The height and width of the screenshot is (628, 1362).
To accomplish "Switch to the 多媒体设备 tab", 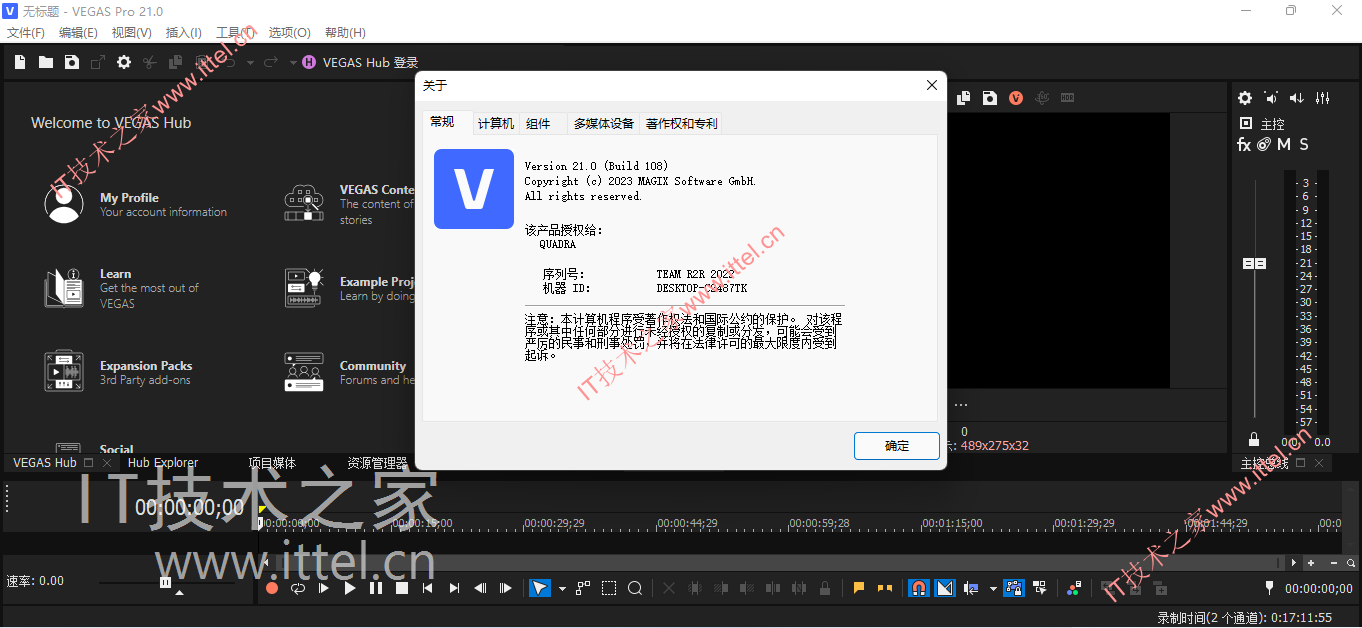I will [x=604, y=123].
